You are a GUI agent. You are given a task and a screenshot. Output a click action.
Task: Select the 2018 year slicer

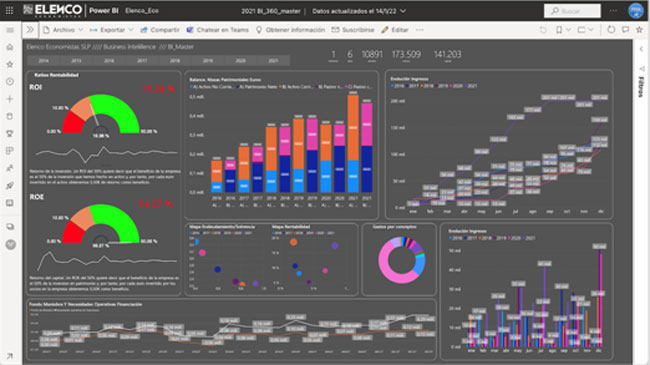pyautogui.click(x=175, y=61)
